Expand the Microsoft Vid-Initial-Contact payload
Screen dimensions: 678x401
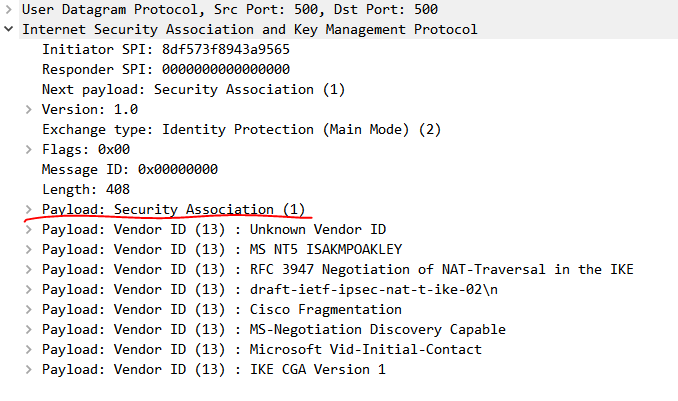point(29,350)
